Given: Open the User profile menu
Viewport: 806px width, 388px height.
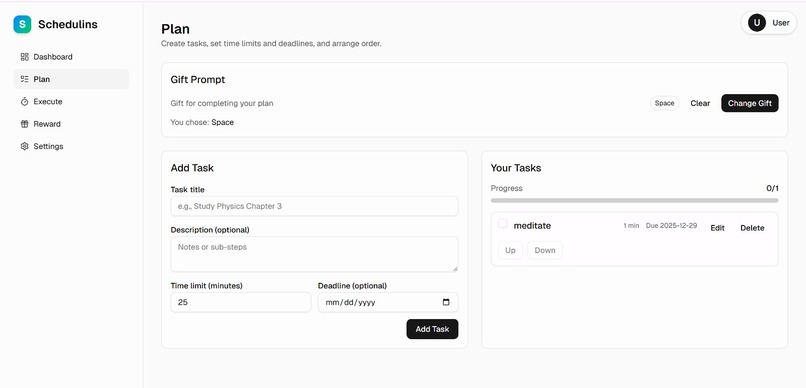Looking at the screenshot, I should click(768, 23).
